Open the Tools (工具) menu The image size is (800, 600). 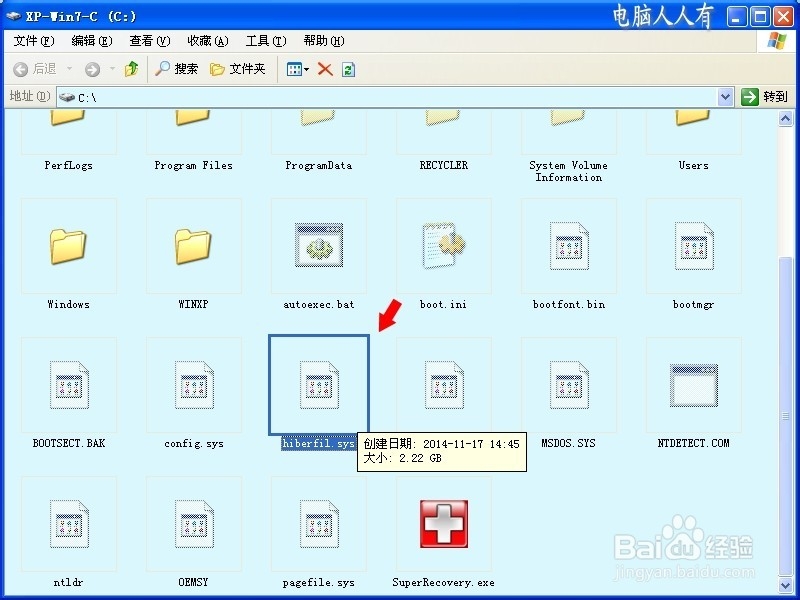266,41
